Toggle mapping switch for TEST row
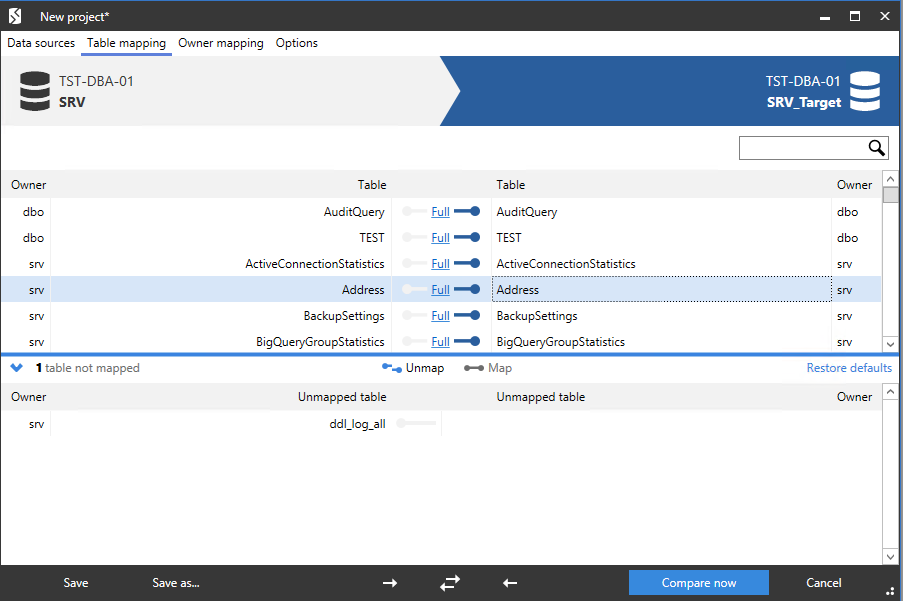 pyautogui.click(x=467, y=237)
